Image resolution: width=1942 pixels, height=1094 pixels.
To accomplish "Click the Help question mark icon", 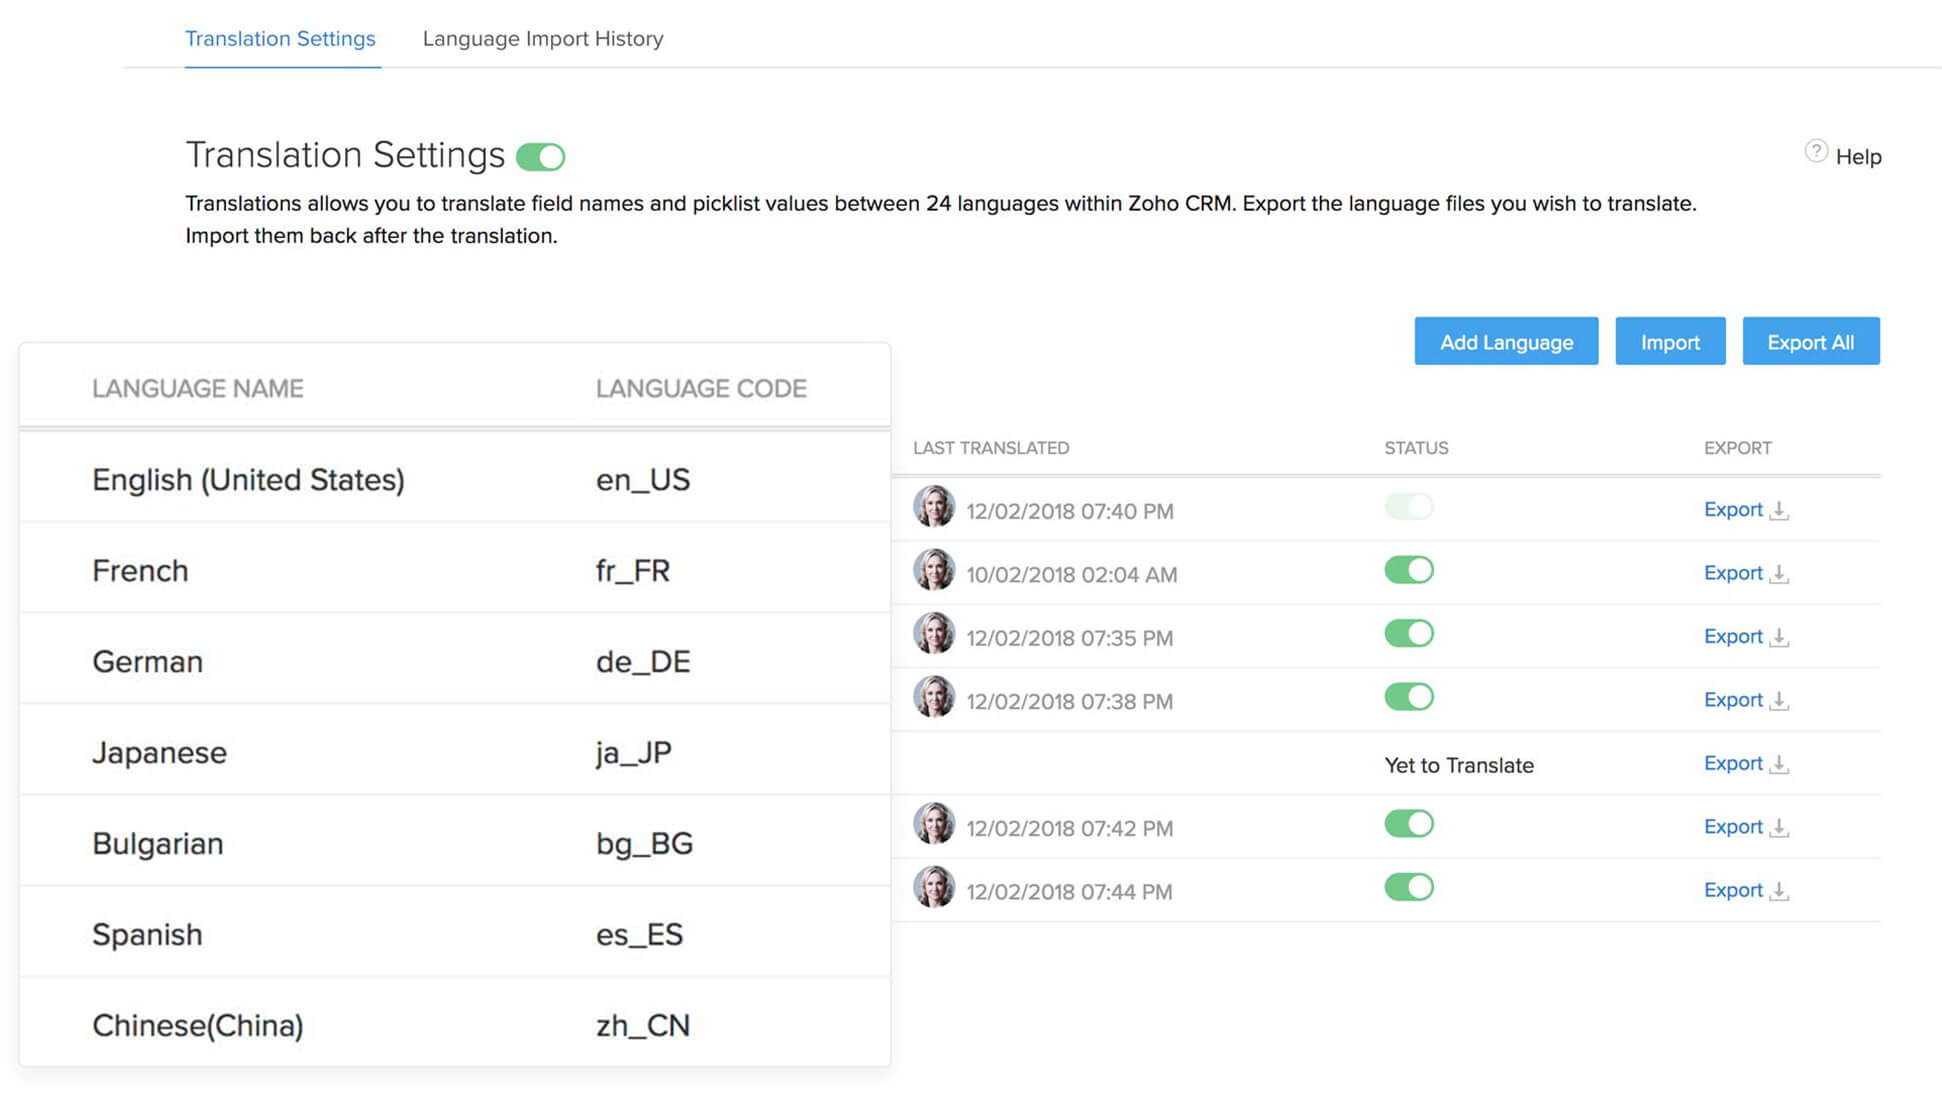I will tap(1816, 151).
